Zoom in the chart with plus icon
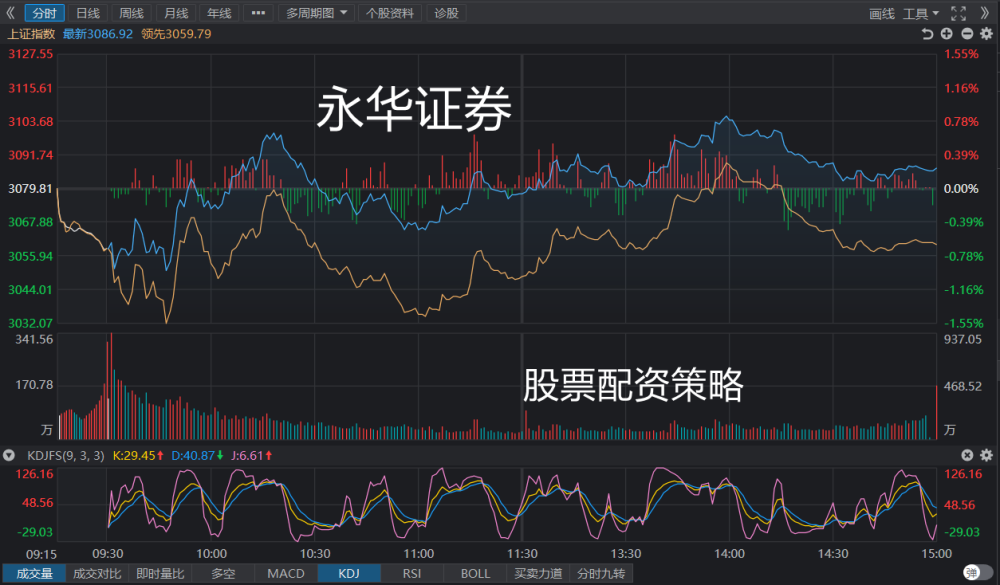Viewport: 1000px width, 585px height. tap(947, 34)
